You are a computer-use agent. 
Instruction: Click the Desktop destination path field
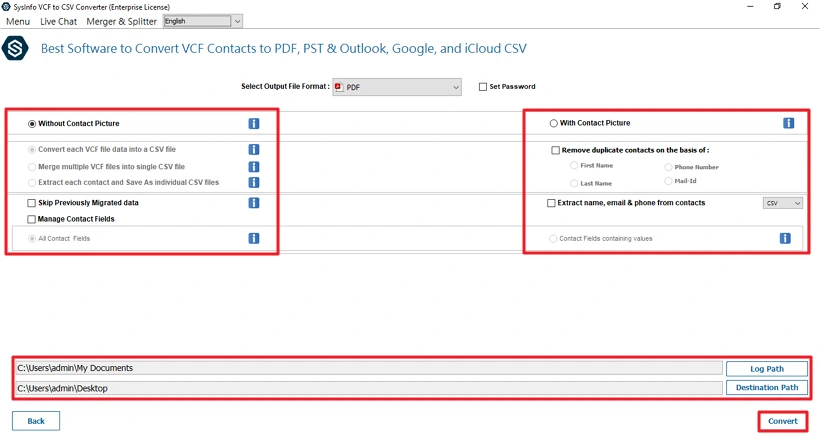[x=369, y=388]
